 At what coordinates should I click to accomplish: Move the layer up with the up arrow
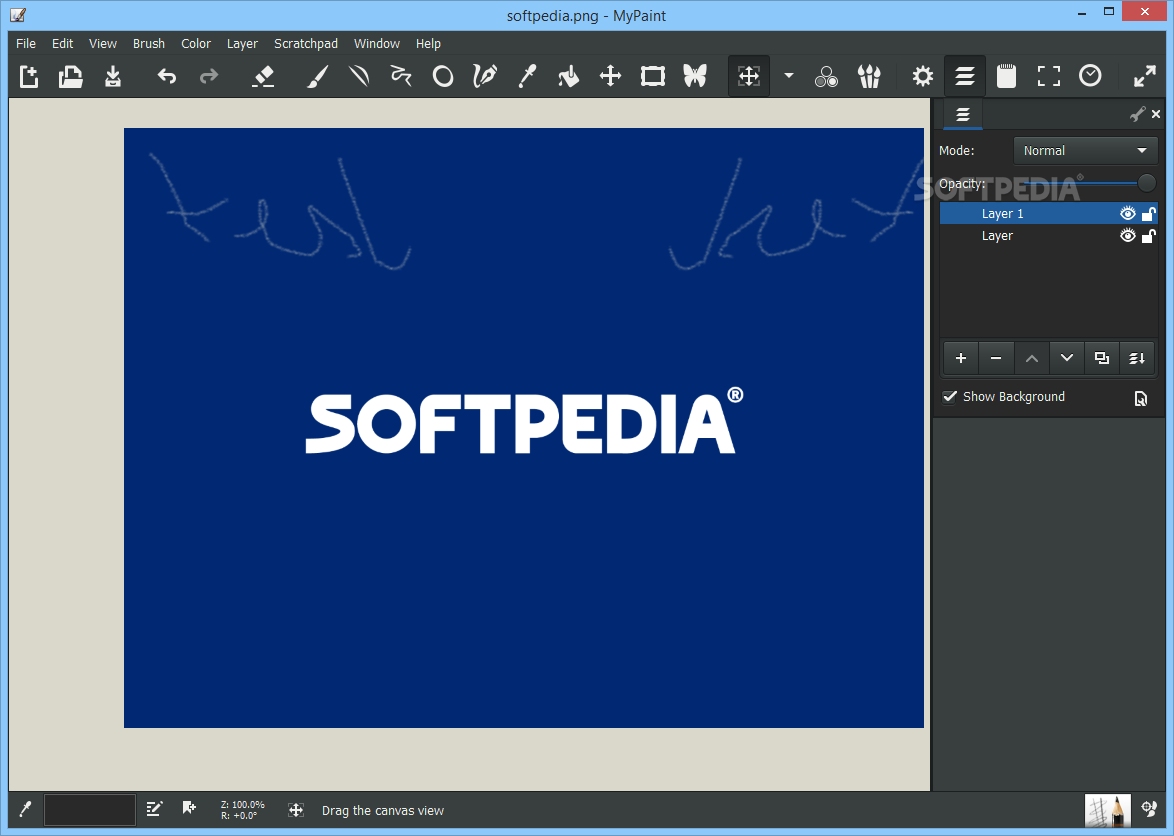[1032, 358]
